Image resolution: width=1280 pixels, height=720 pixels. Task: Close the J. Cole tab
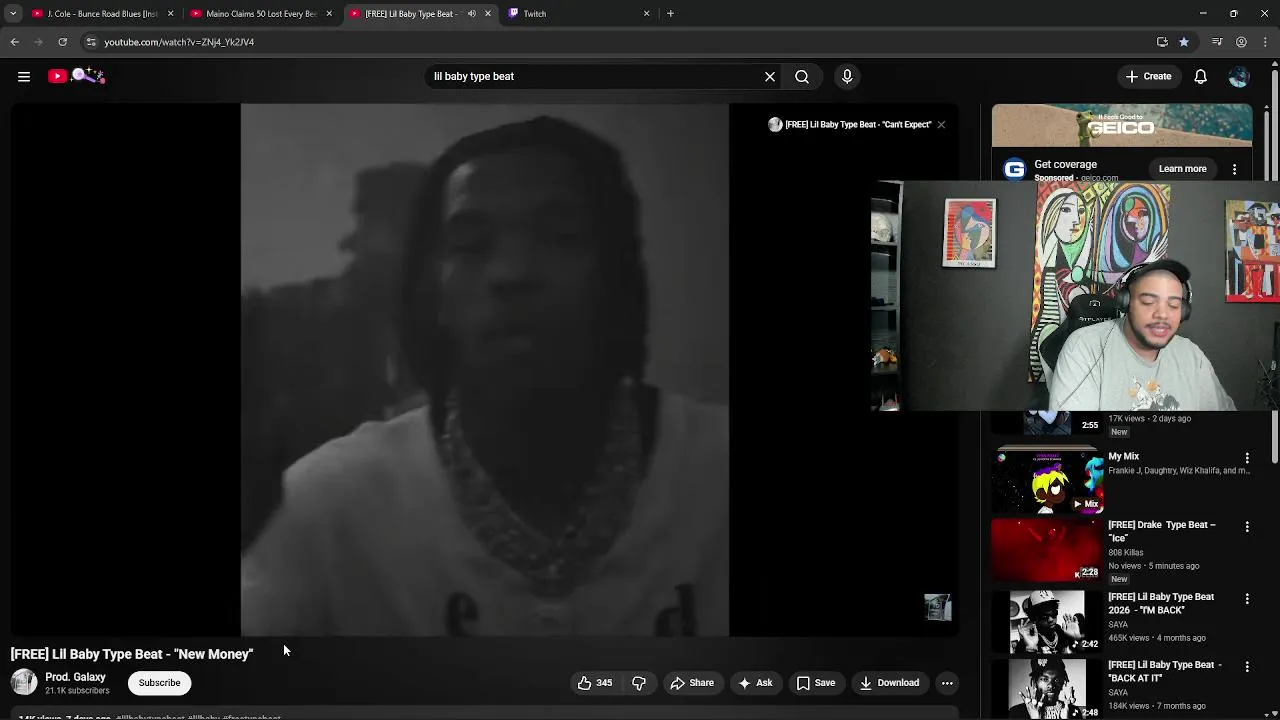(170, 14)
